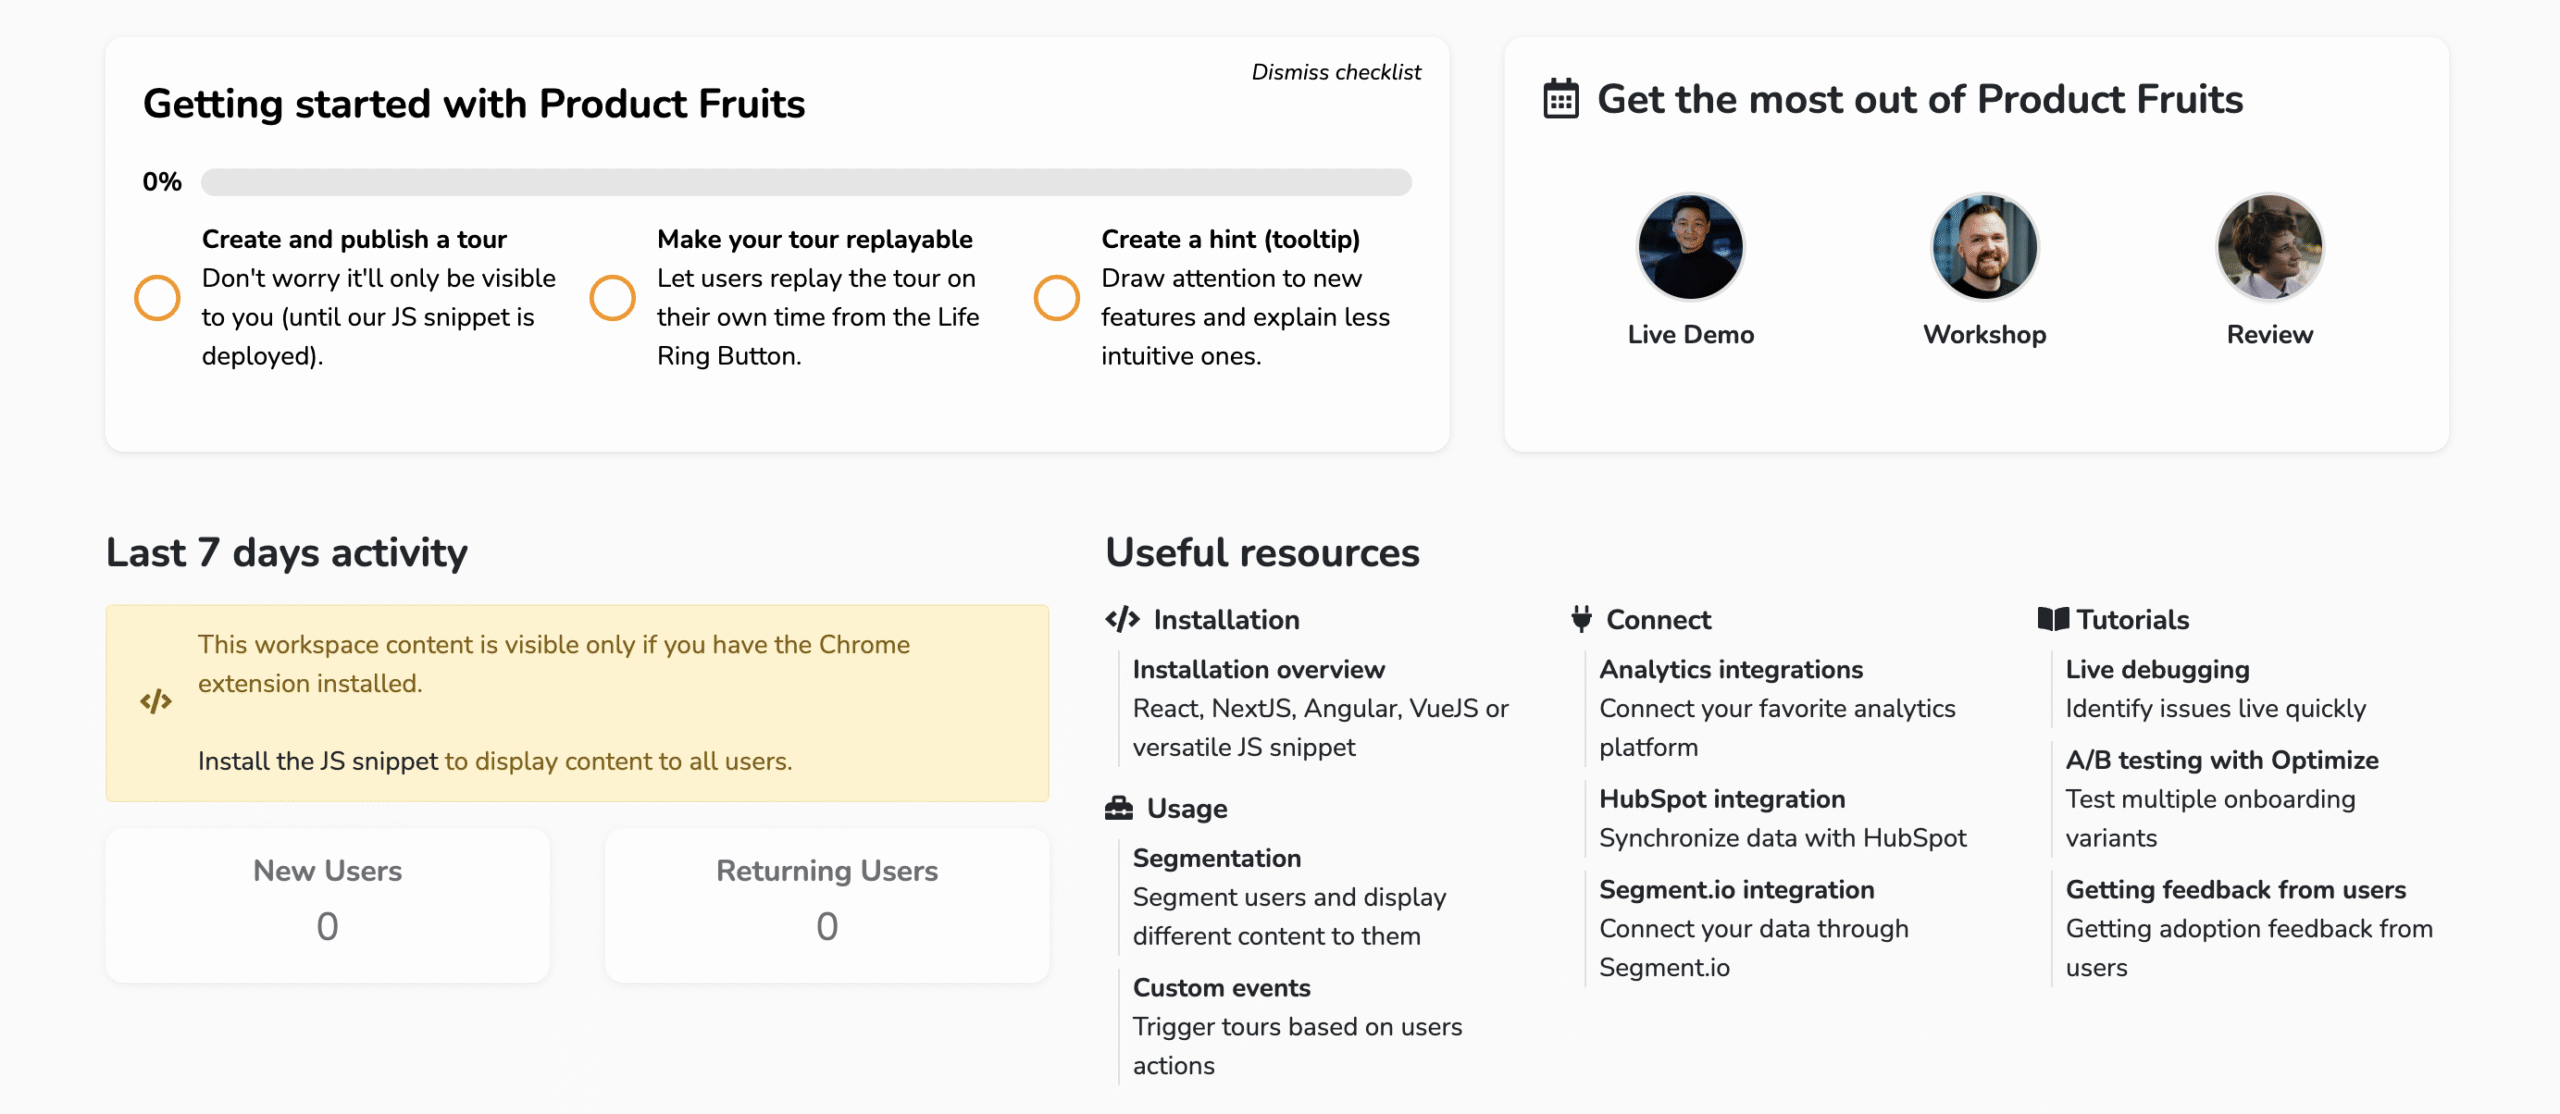This screenshot has height=1114, width=2560.
Task: Open the Installation overview resource
Action: 1258,670
